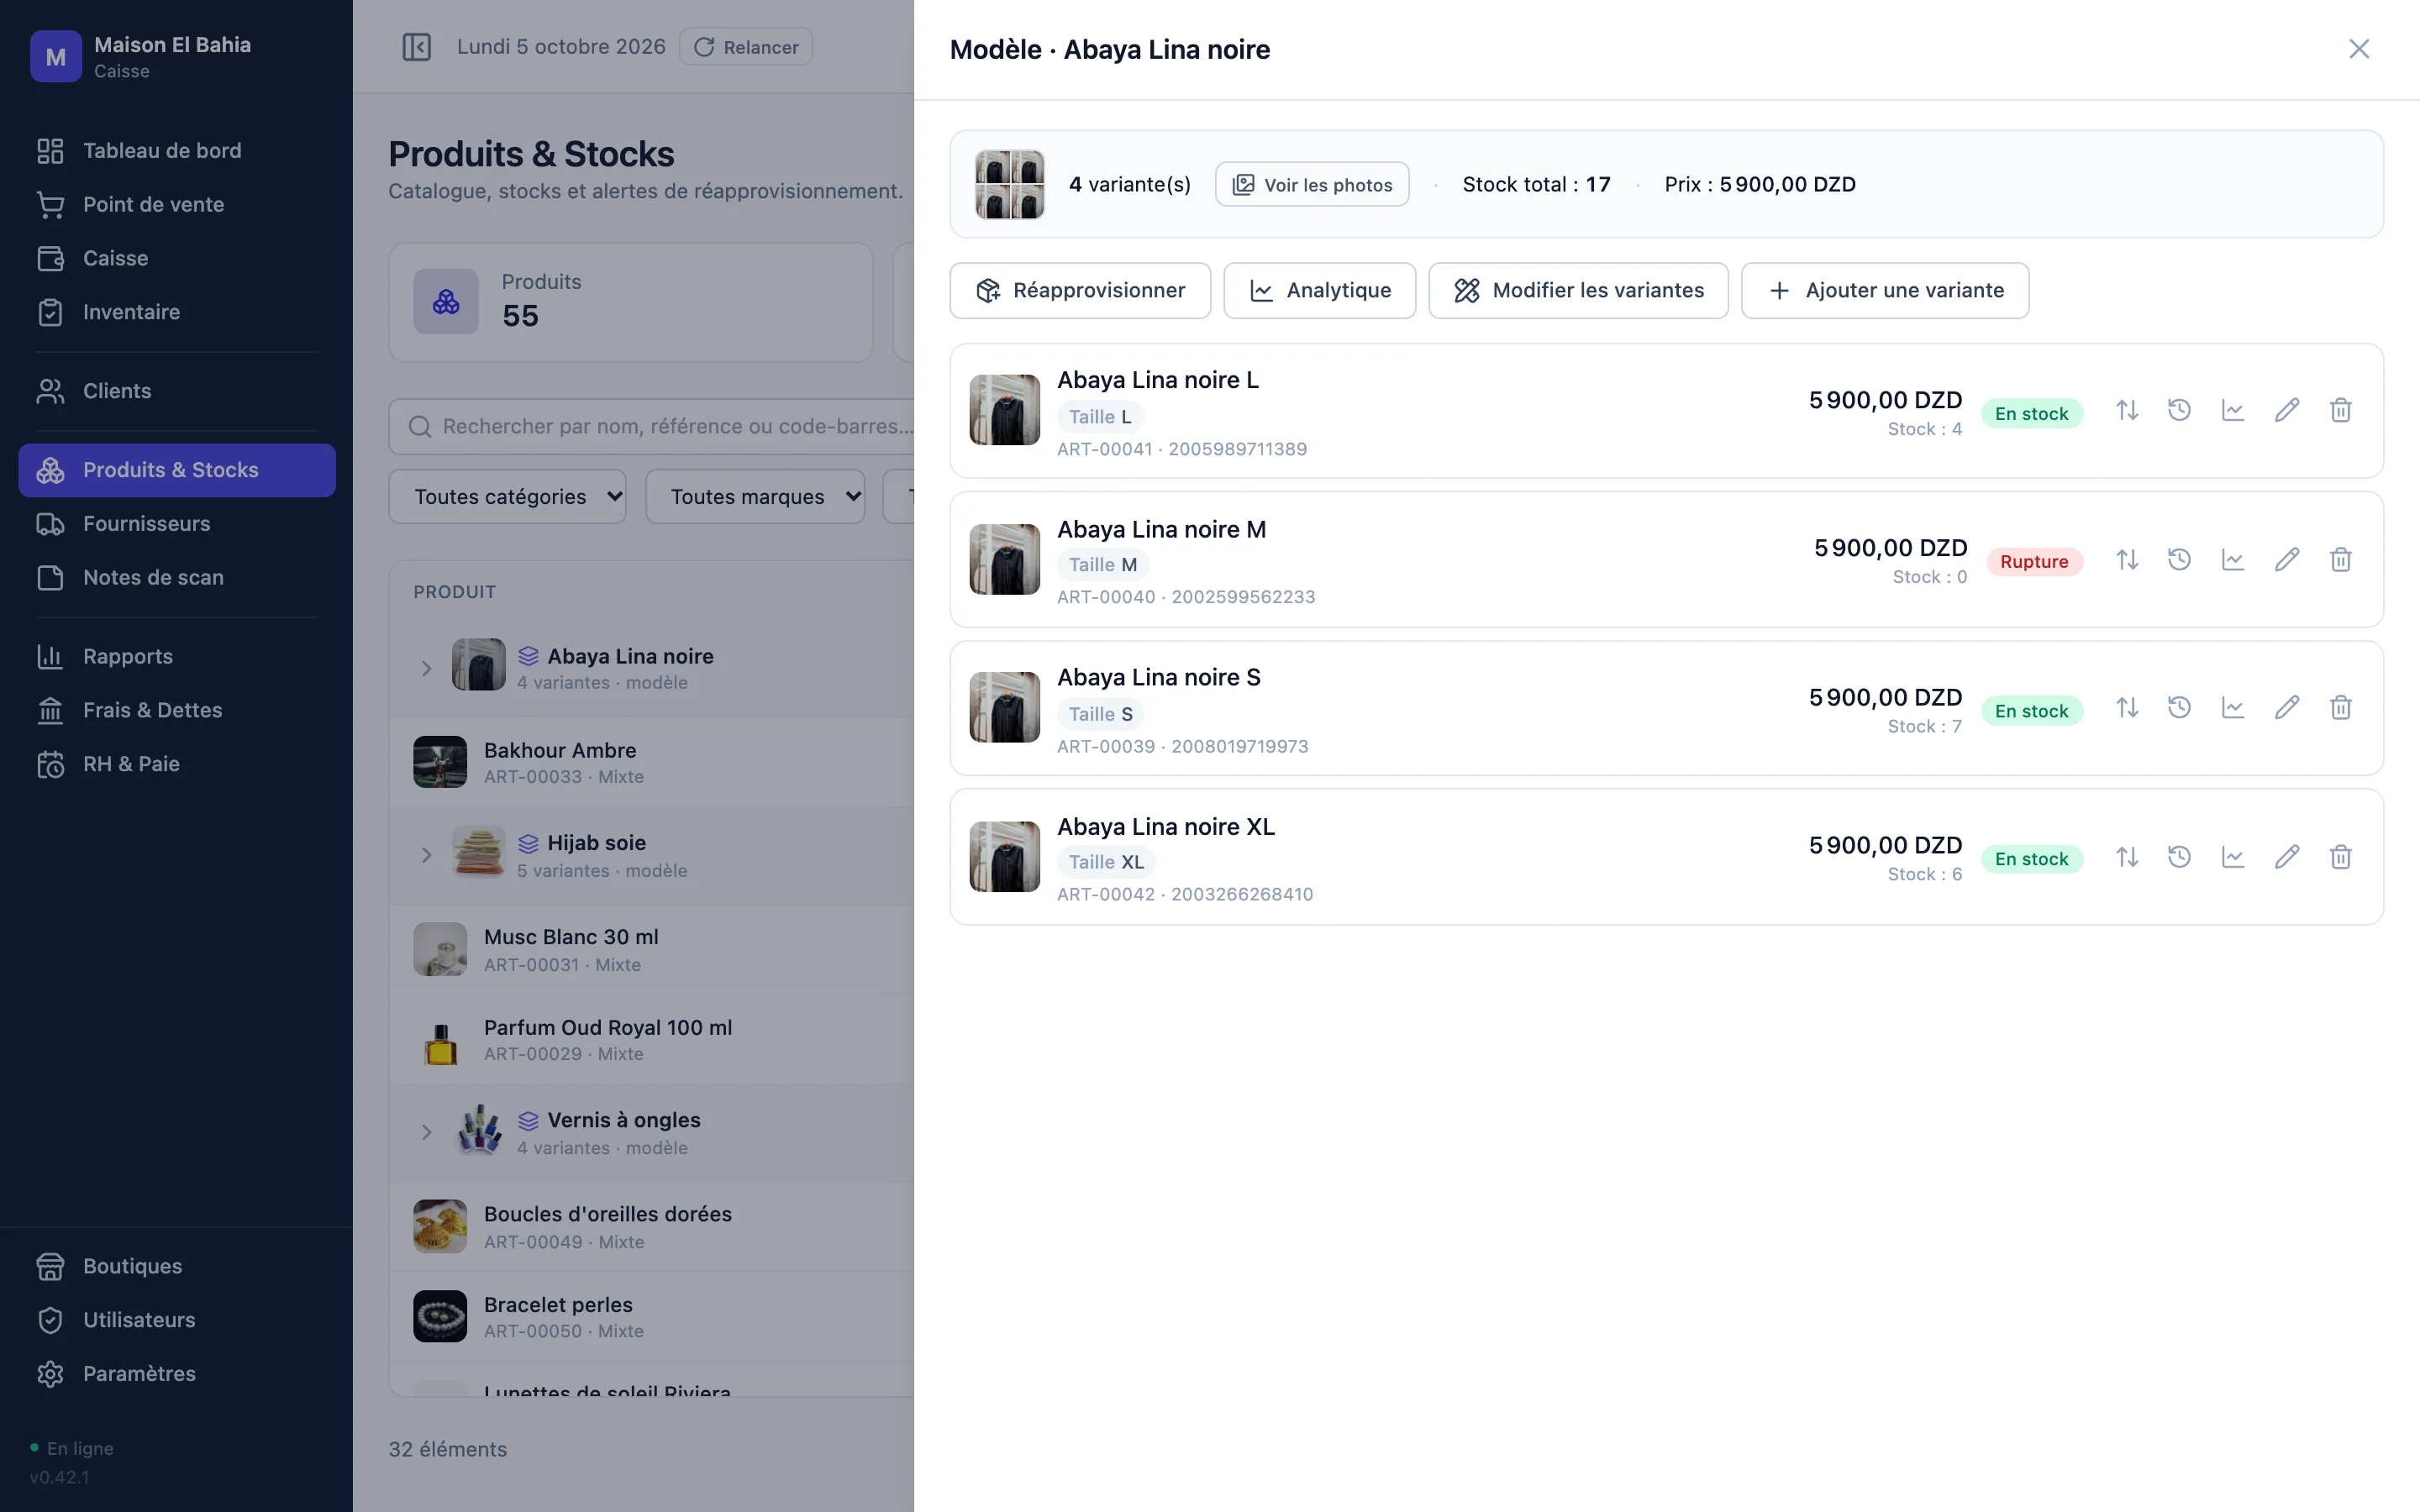
Task: Click stock adjustment arrows for Abaya Lina noire L
Action: coord(2127,411)
